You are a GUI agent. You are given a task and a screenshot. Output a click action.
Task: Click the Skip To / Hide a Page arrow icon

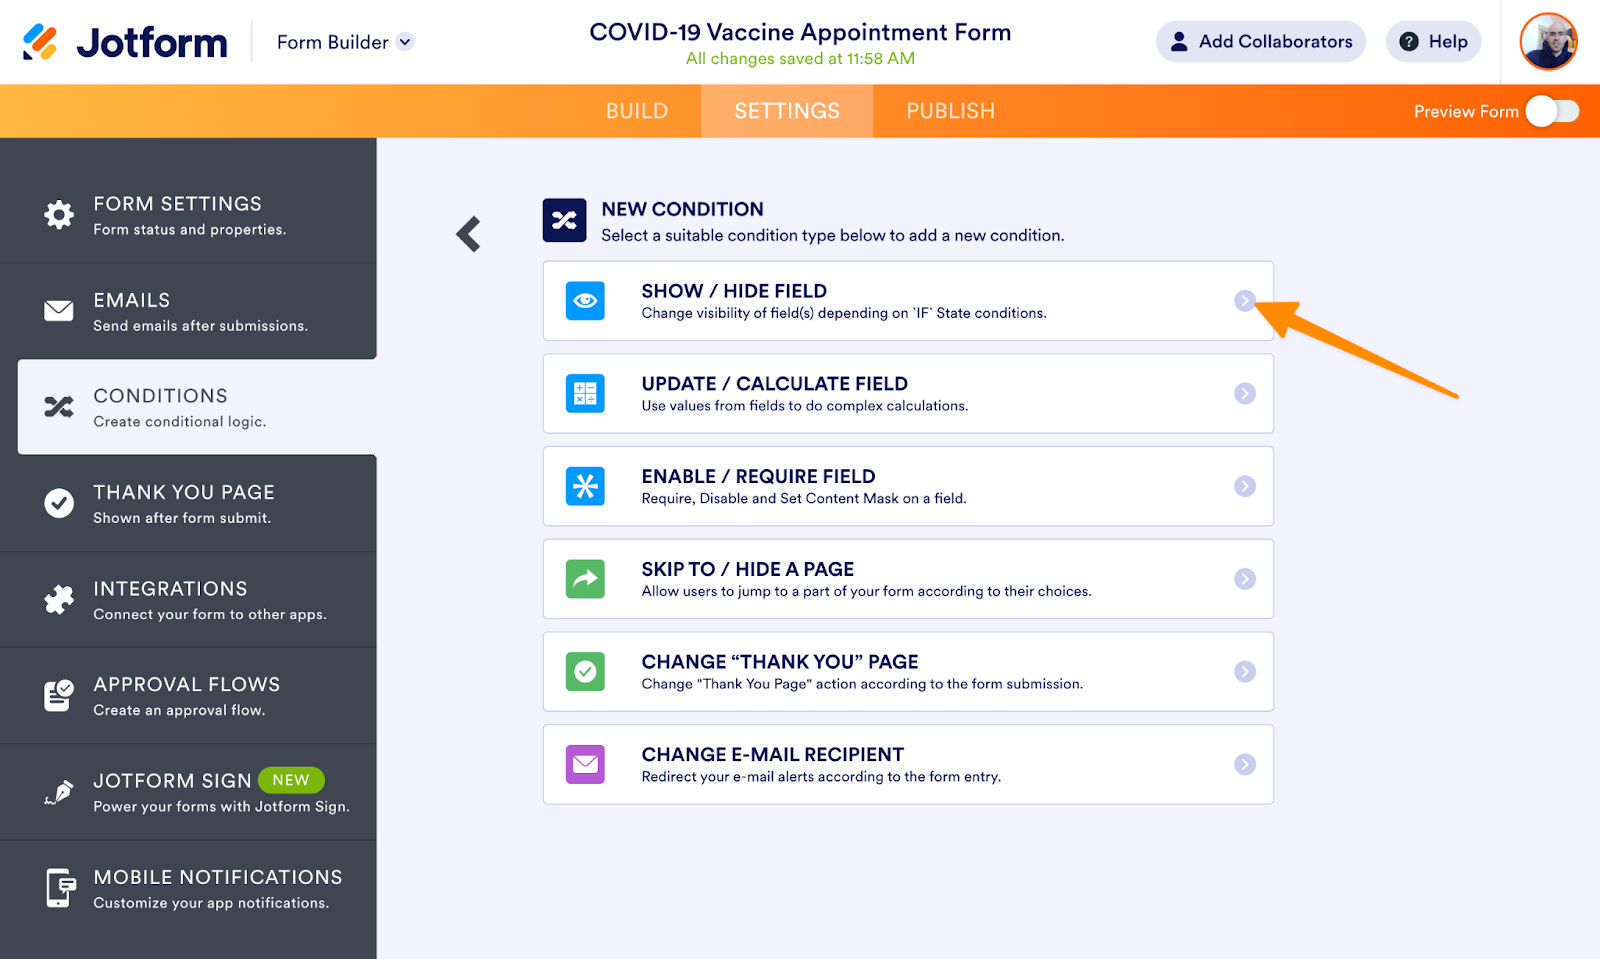585,579
